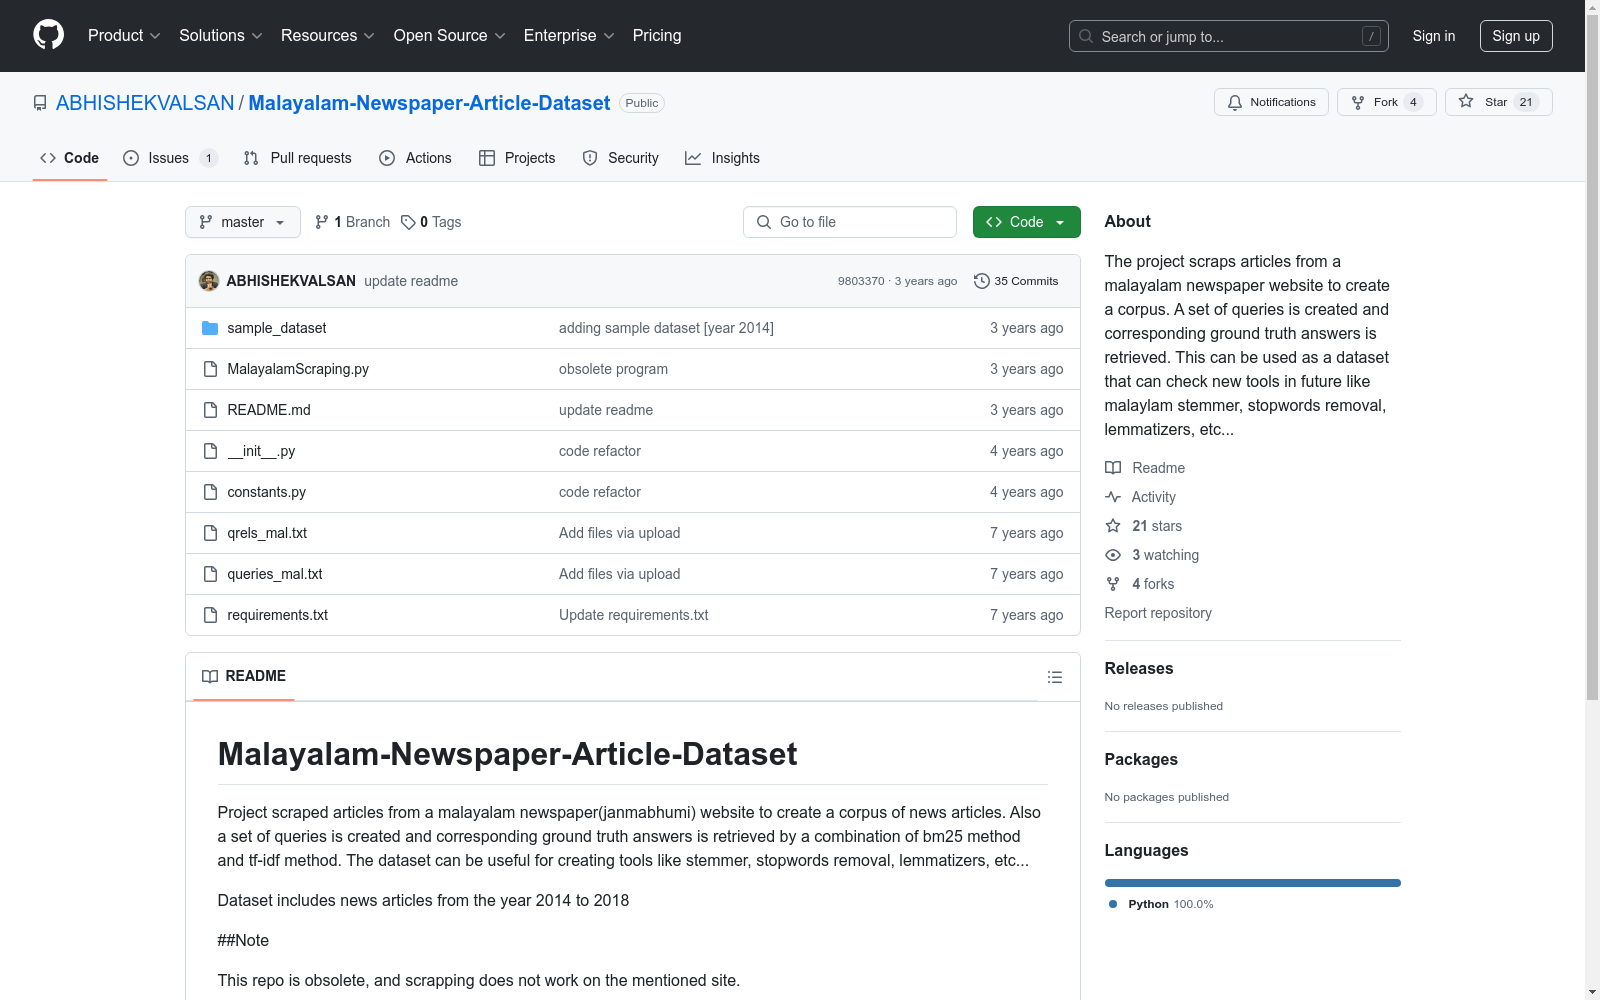Click the bell icon in the Notifications button
Viewport: 1600px width, 1000px height.
(1235, 102)
